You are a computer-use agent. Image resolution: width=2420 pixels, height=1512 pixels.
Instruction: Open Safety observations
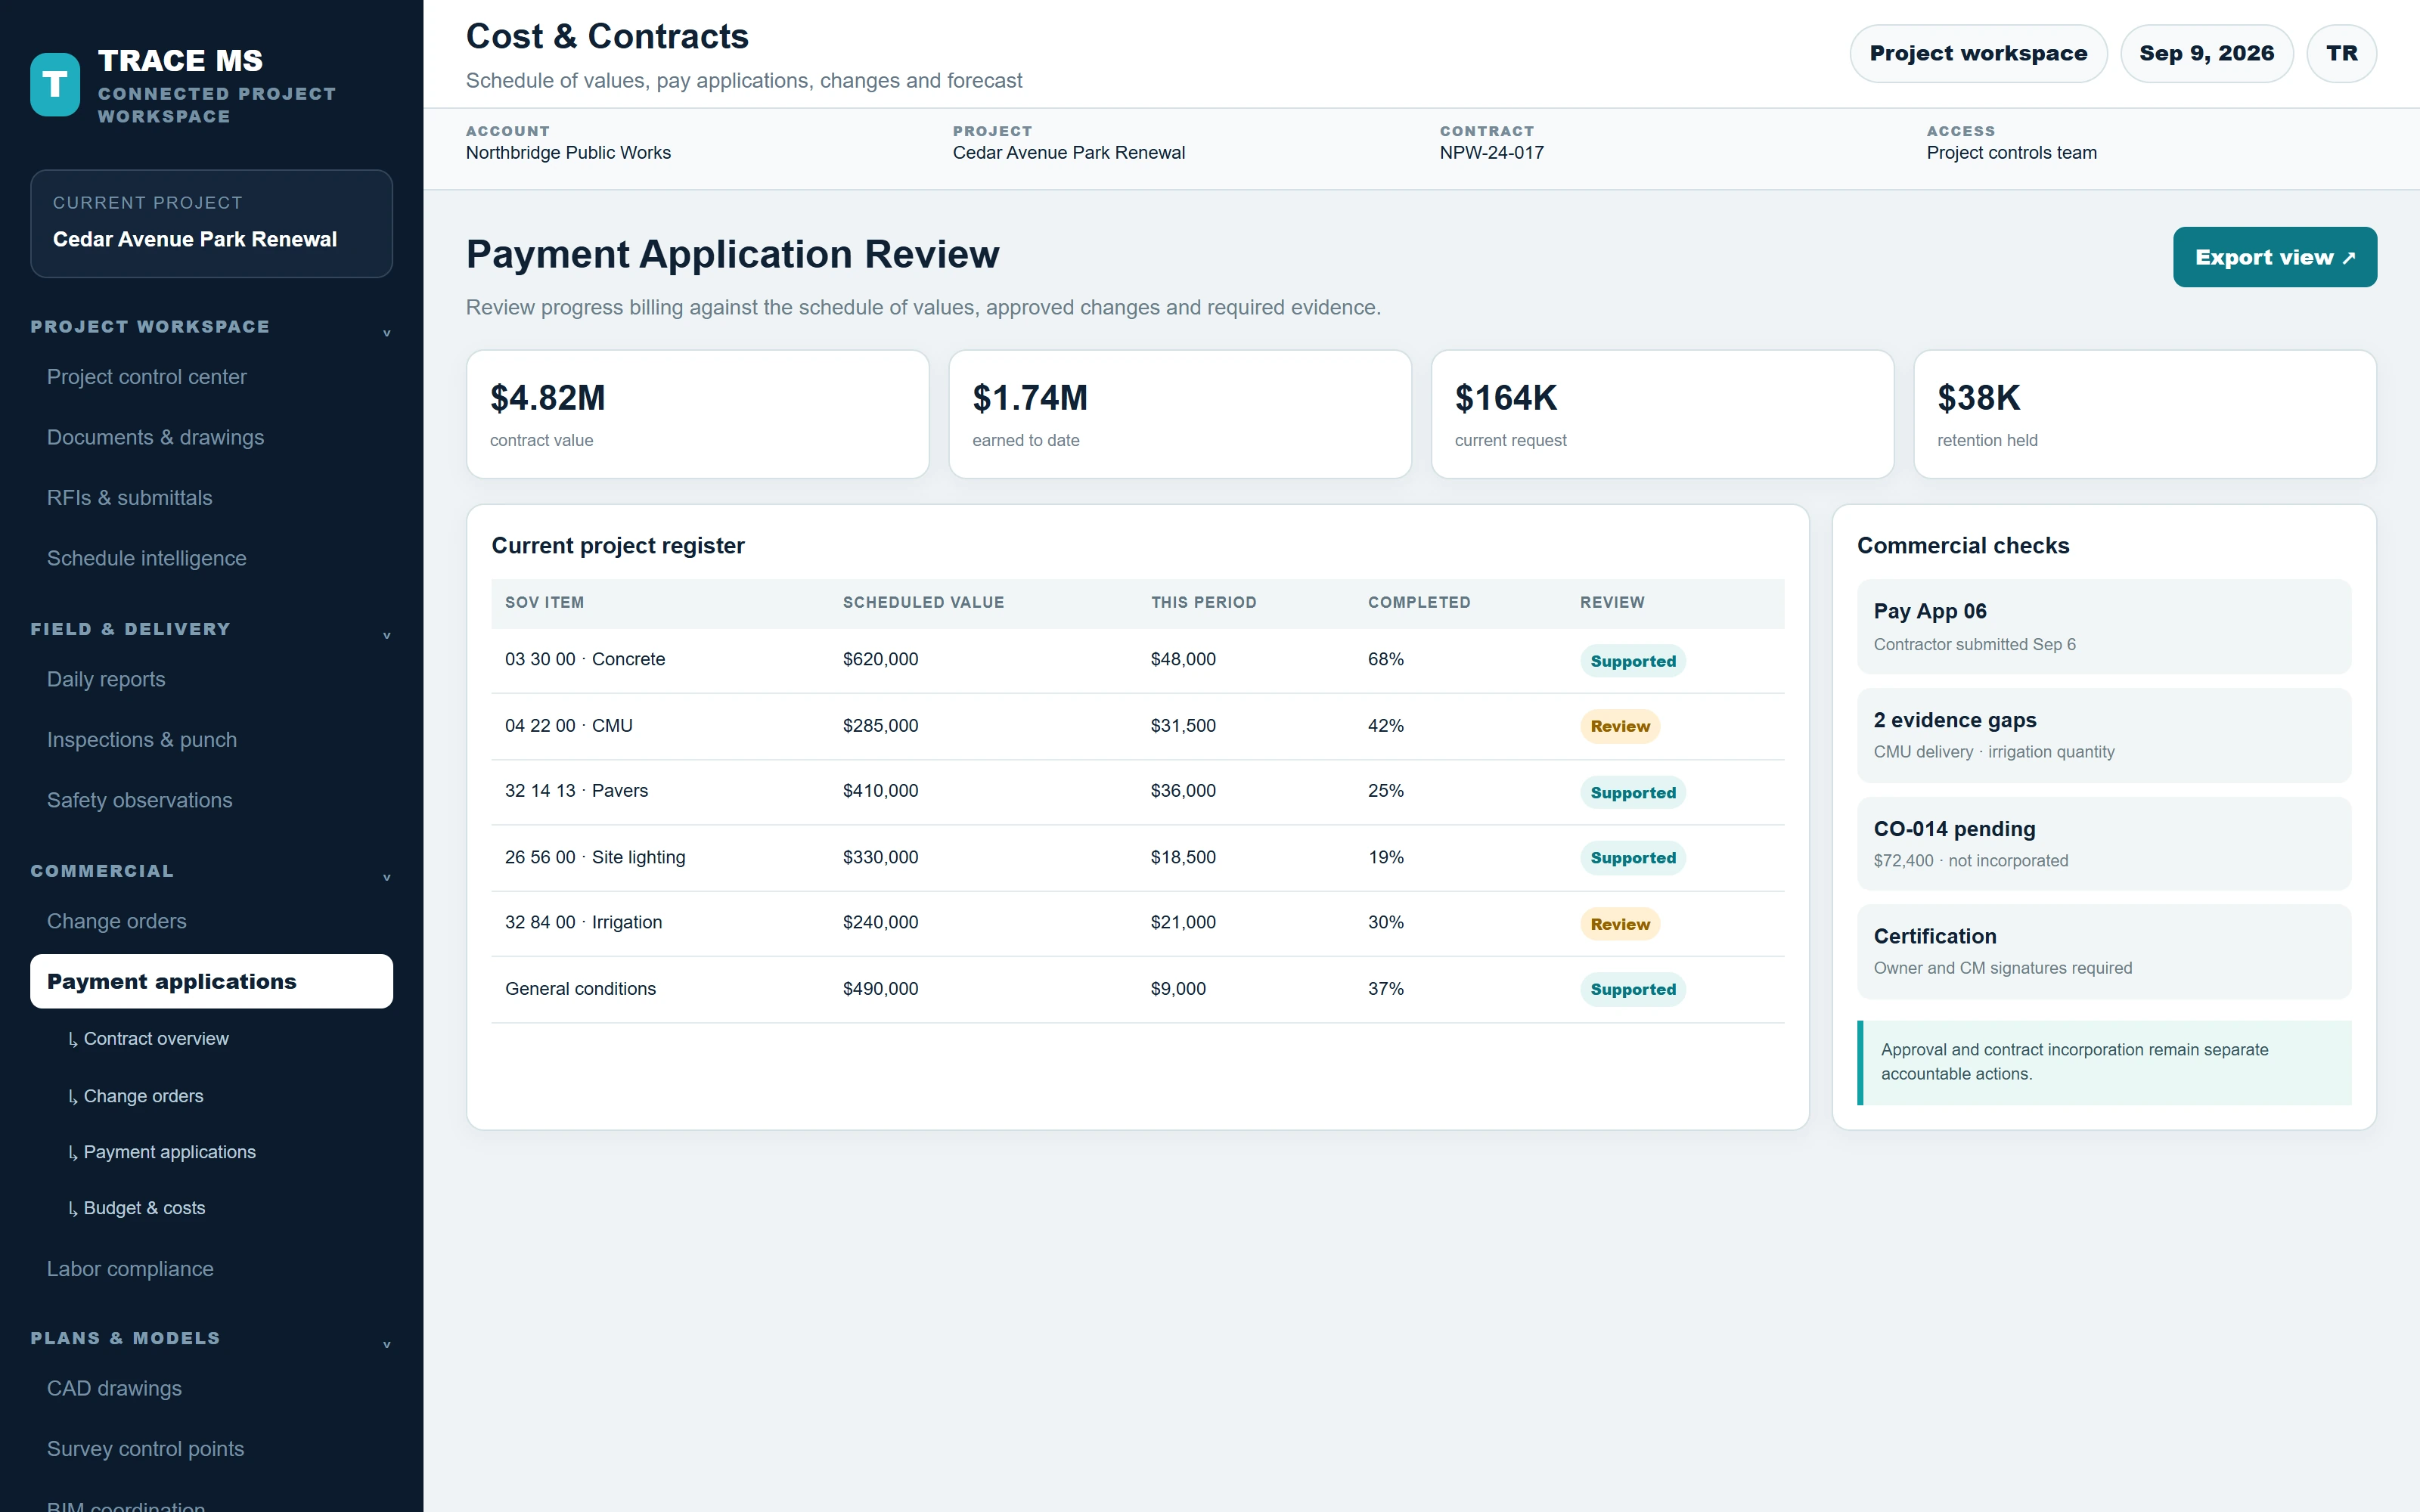point(211,800)
